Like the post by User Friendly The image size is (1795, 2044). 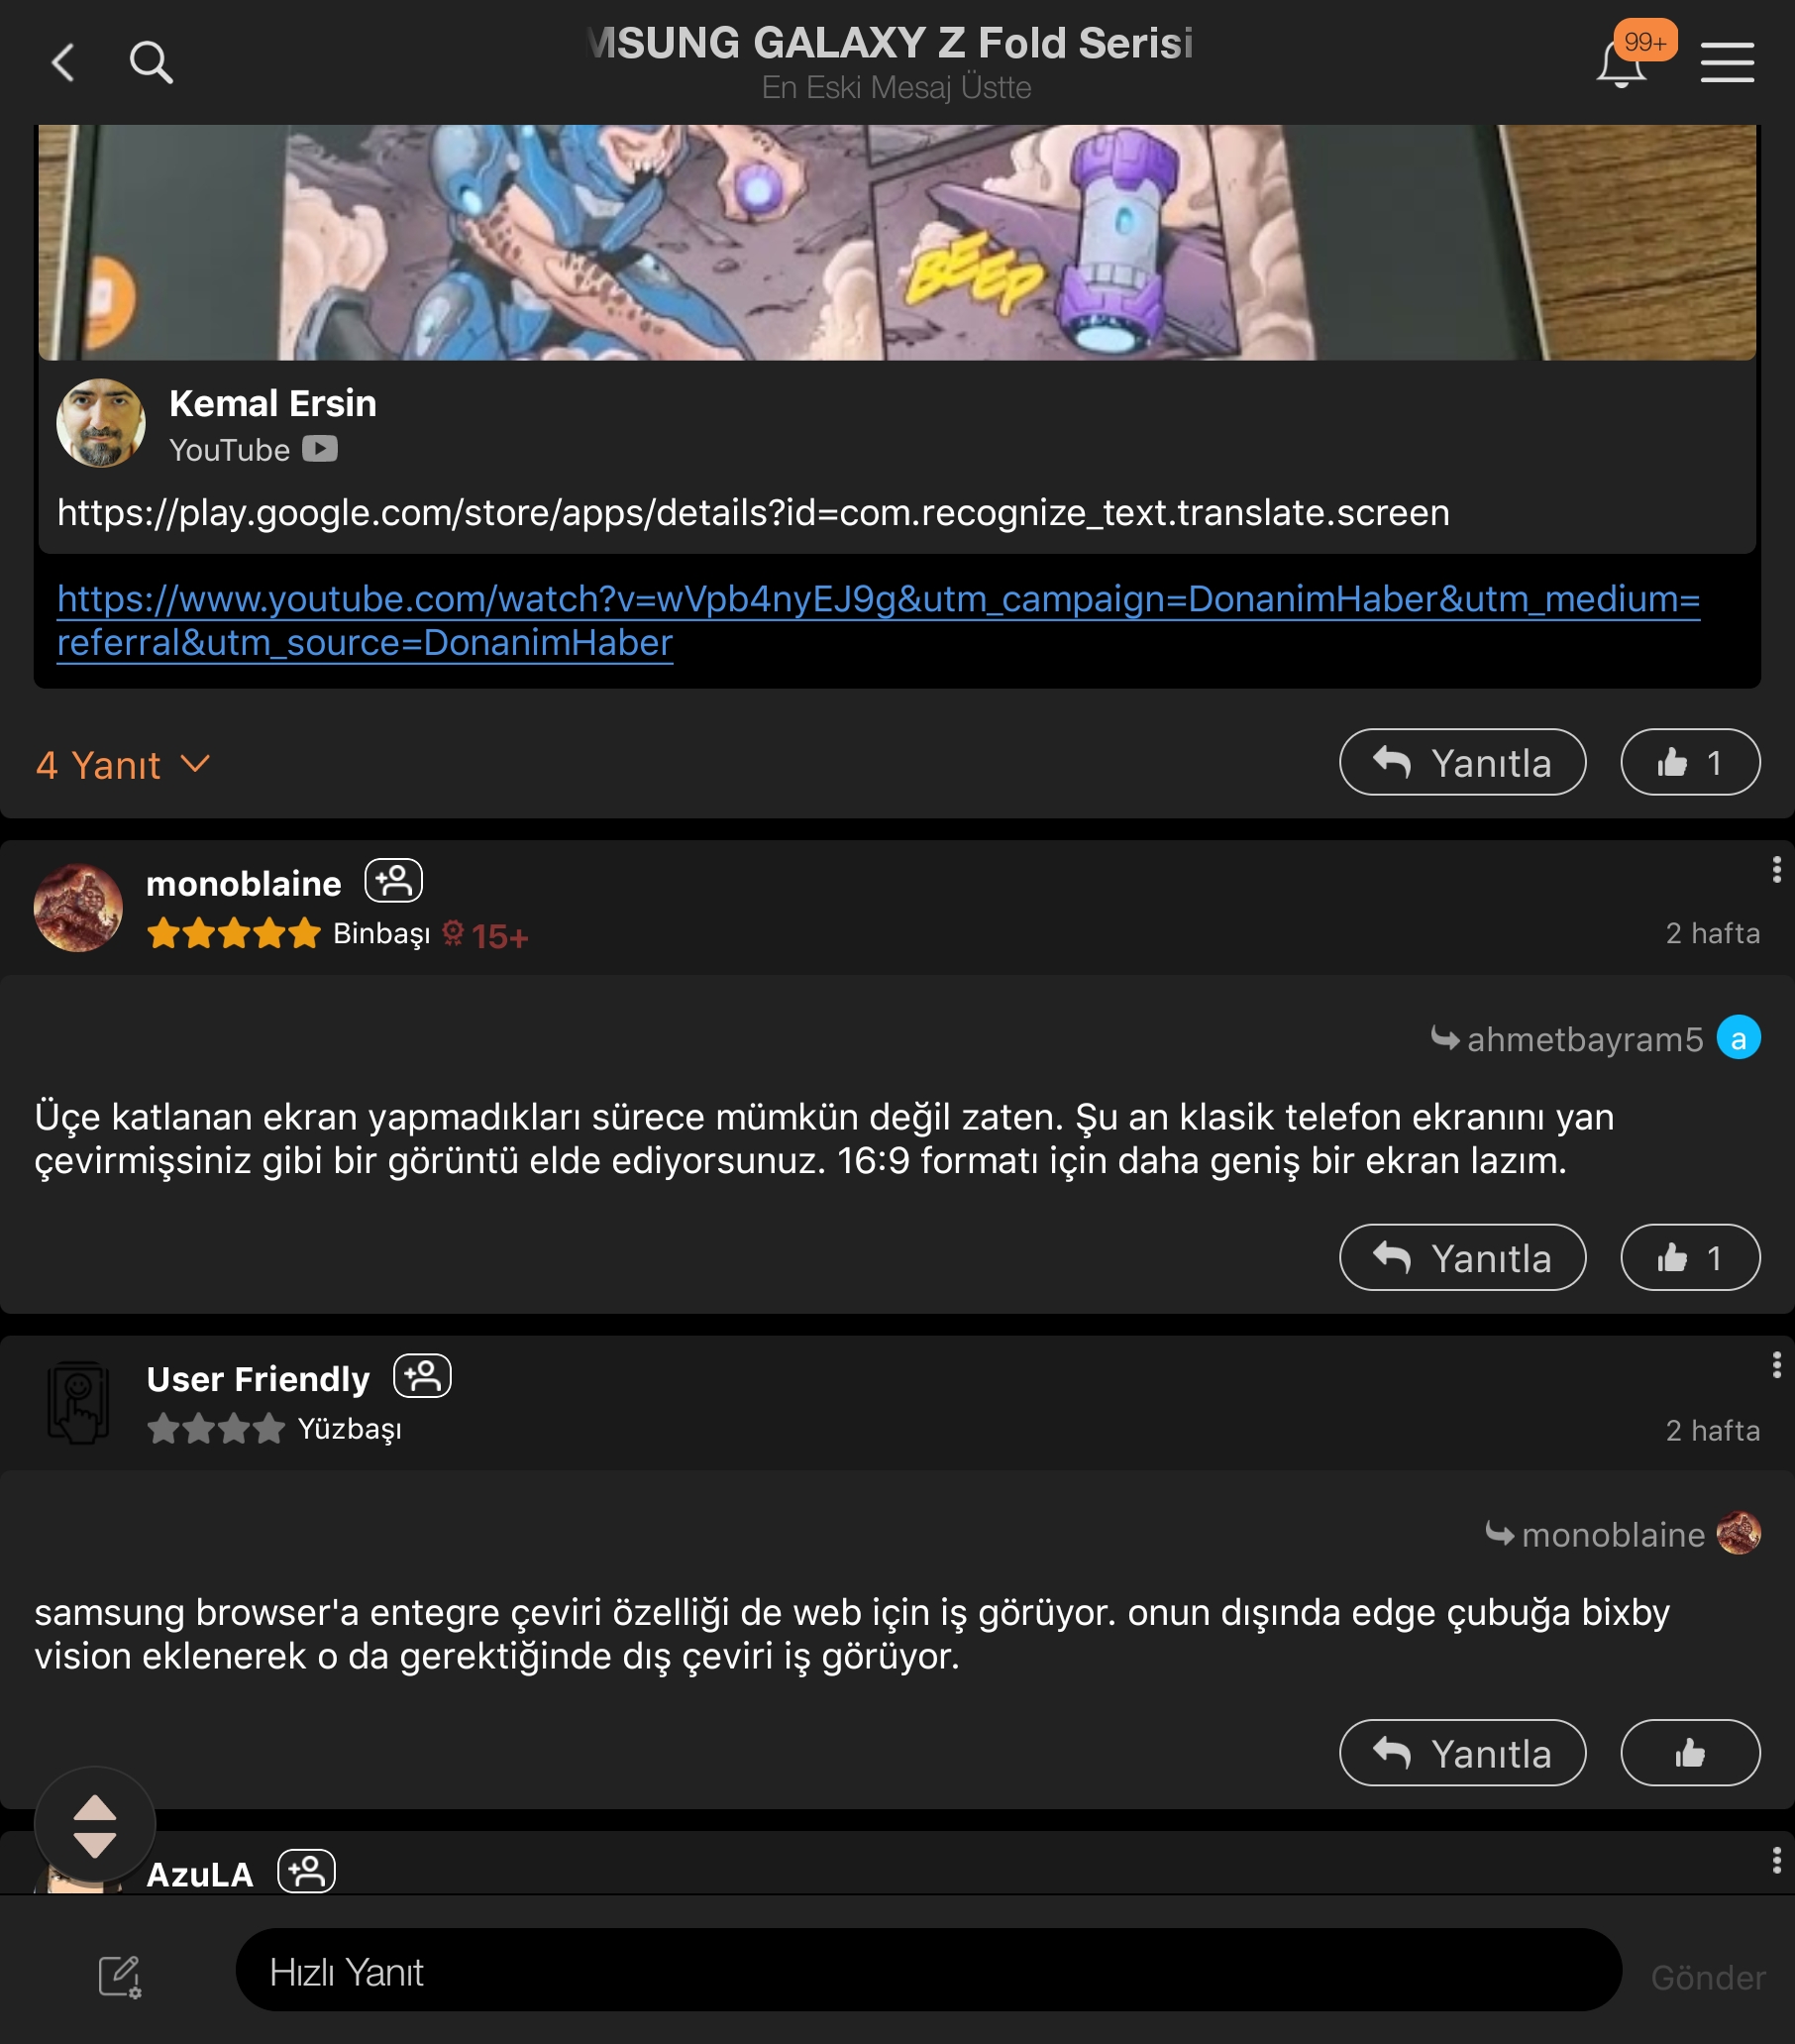tap(1690, 1752)
